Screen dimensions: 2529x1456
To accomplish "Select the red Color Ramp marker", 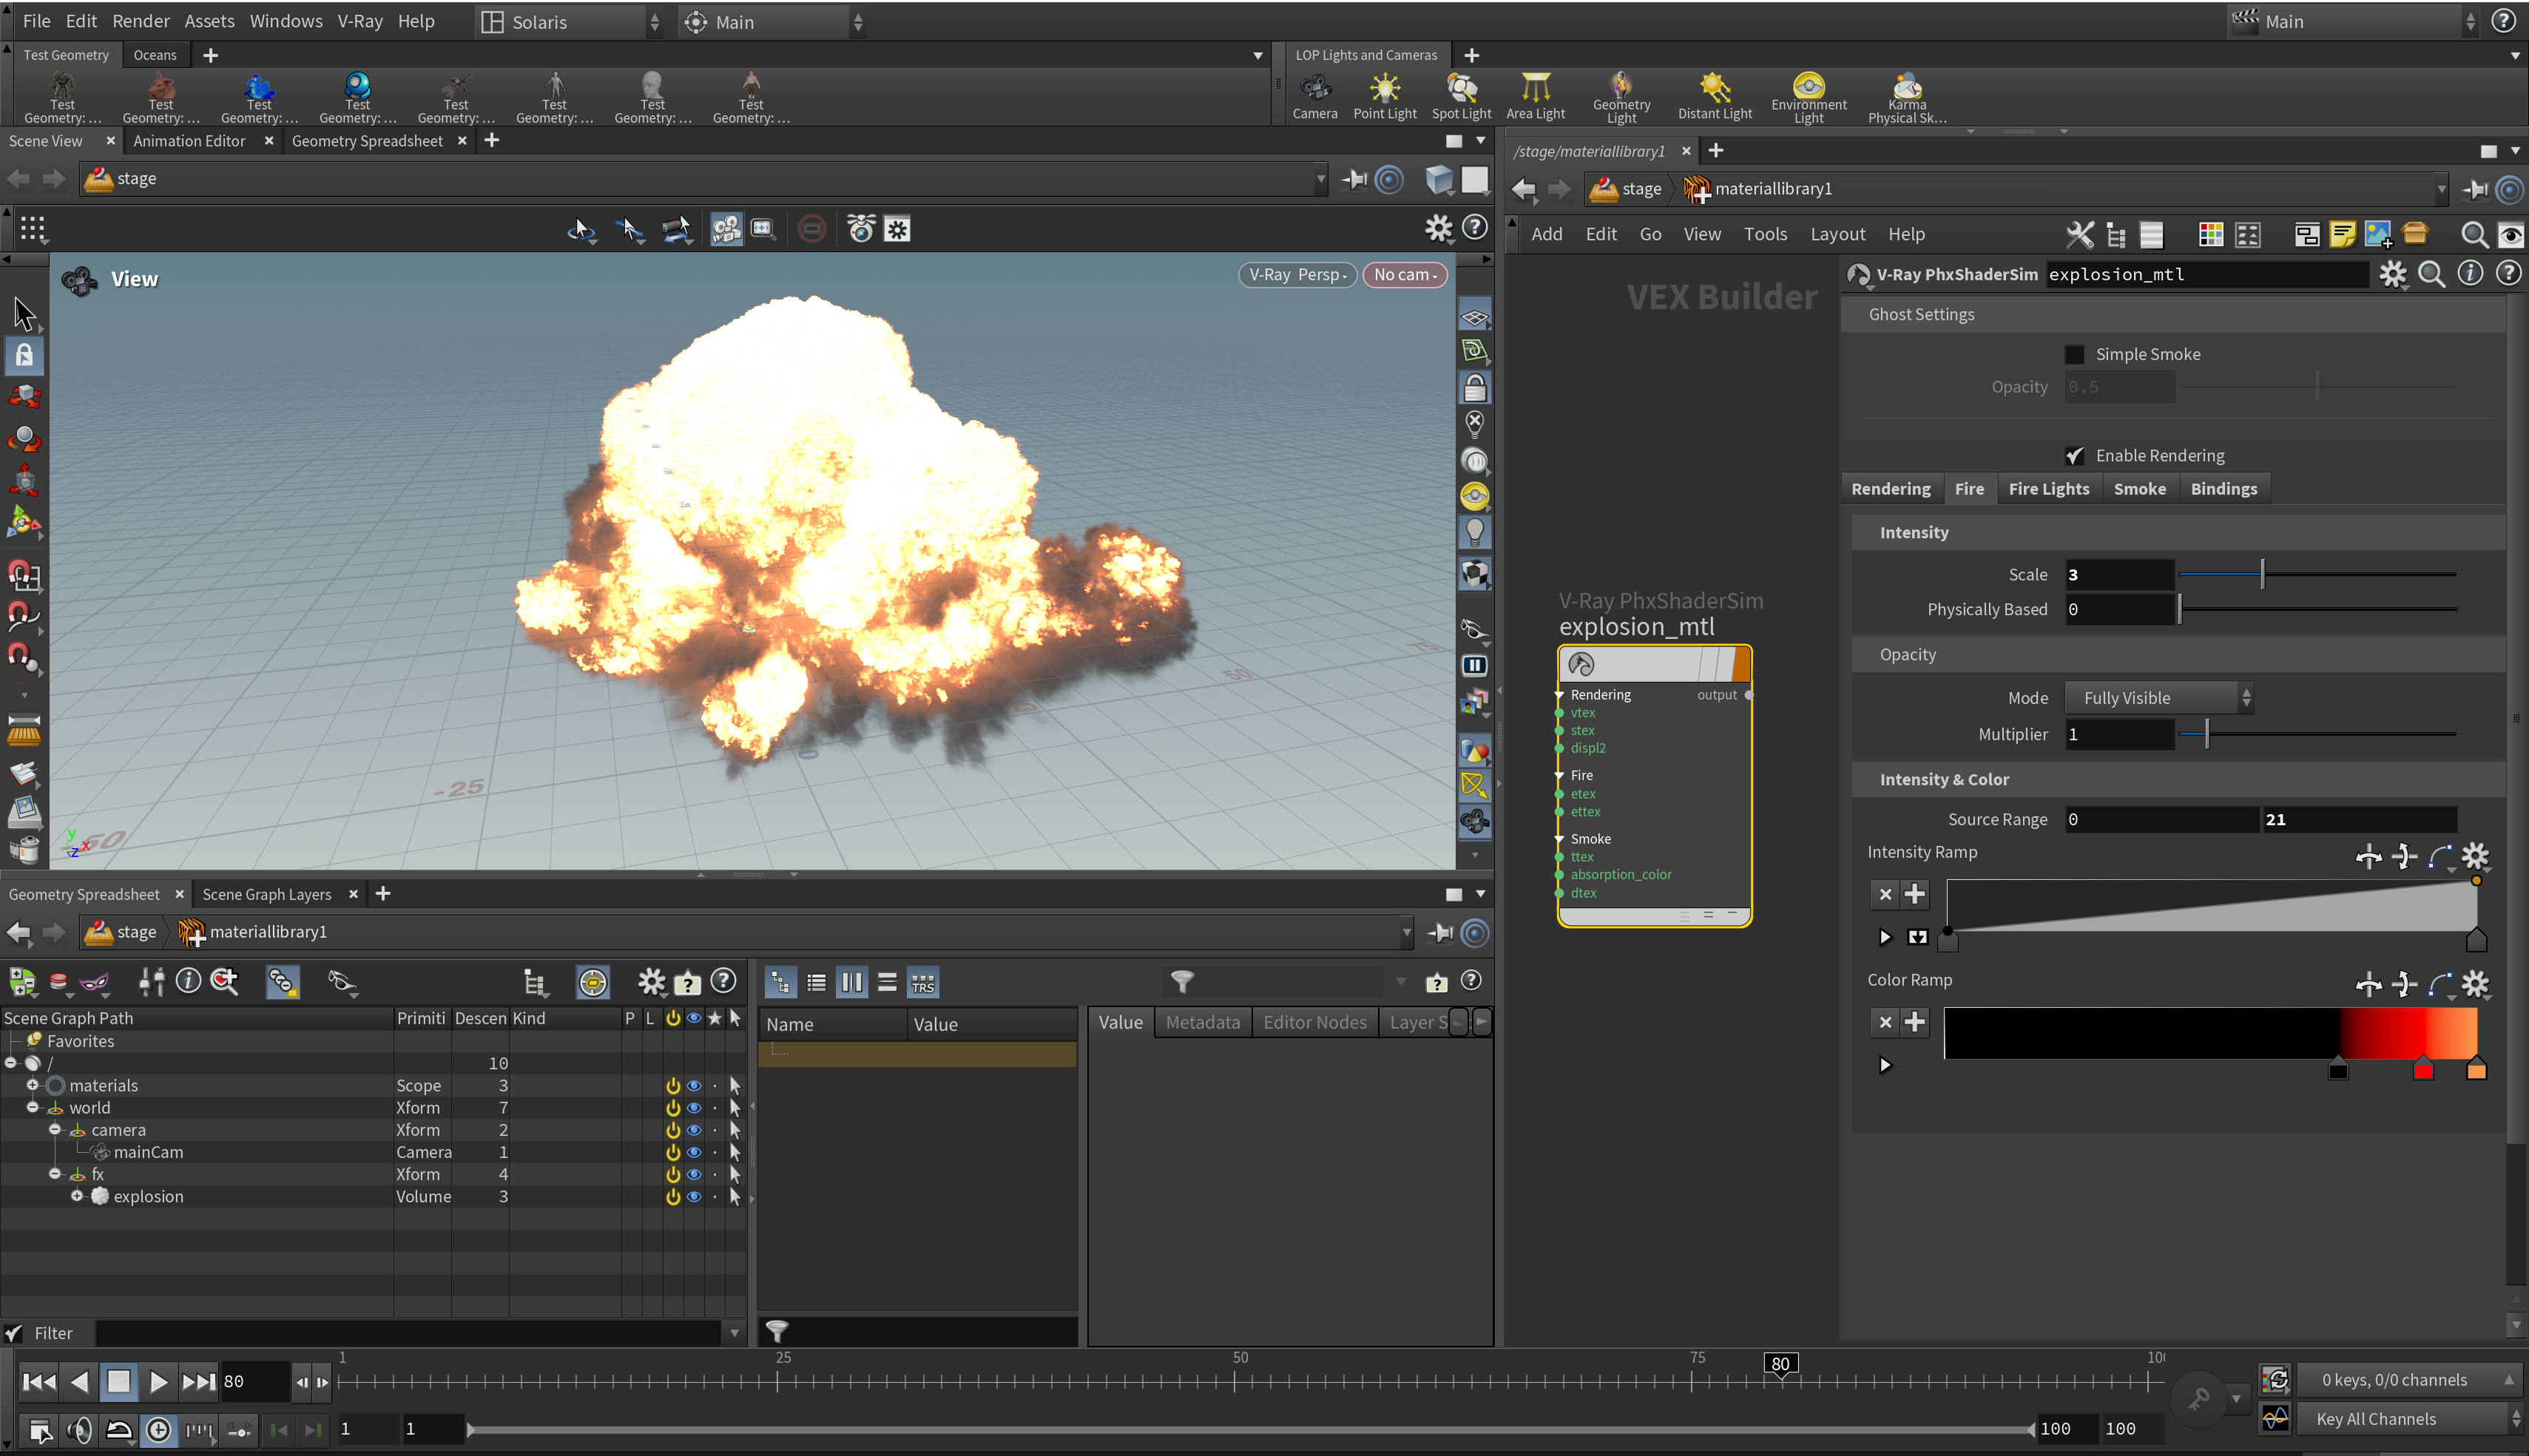I will (x=2422, y=1070).
